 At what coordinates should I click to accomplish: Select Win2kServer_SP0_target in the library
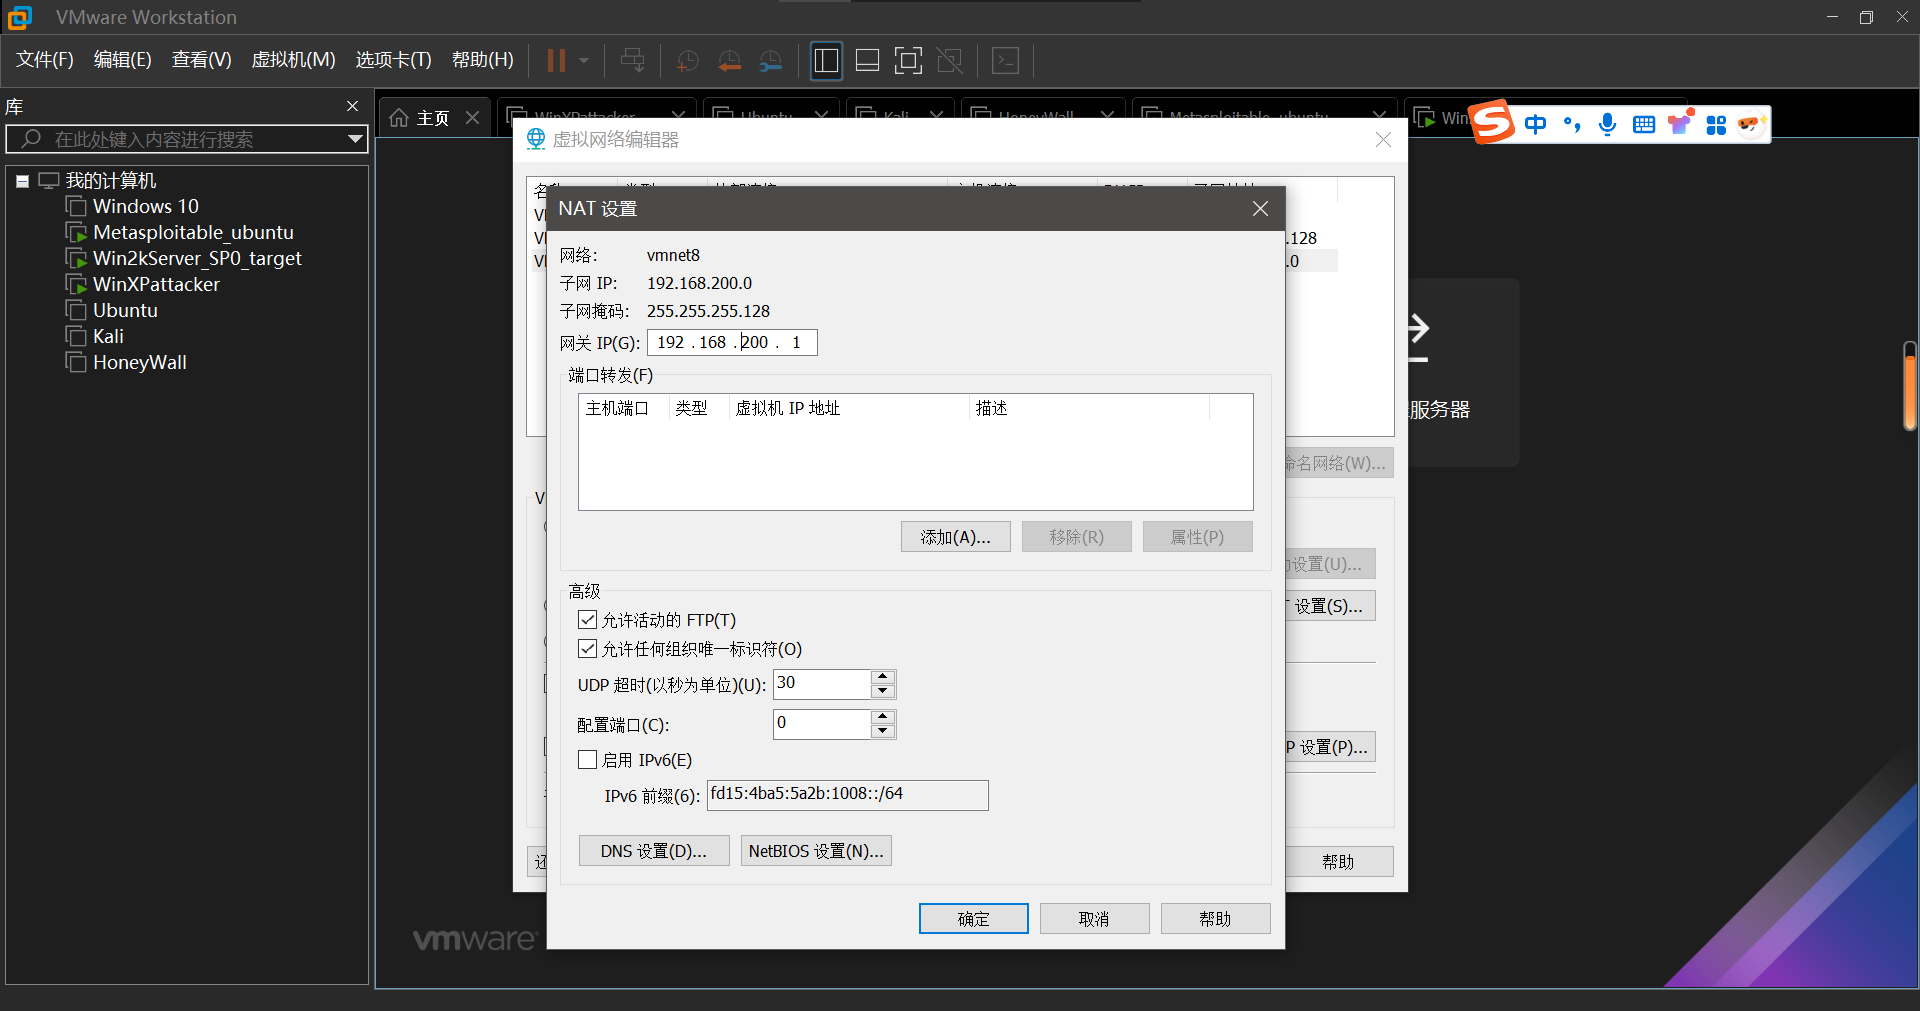pos(197,258)
